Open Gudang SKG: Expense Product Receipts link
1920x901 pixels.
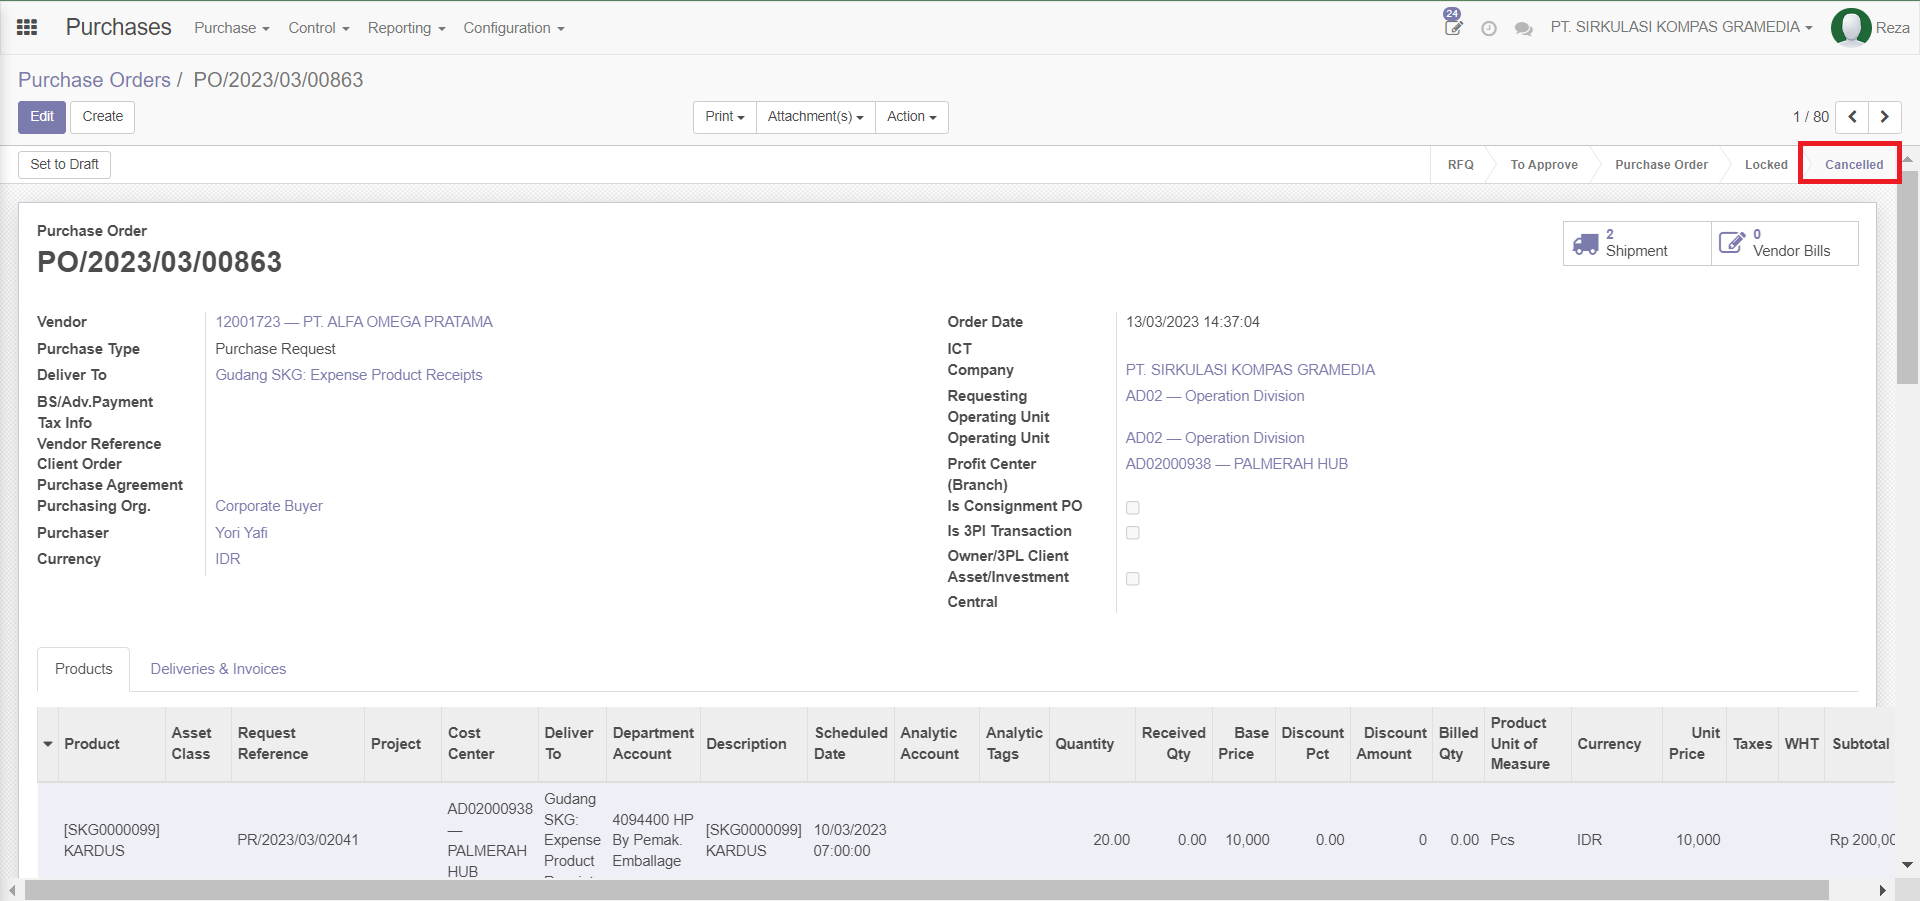[349, 375]
